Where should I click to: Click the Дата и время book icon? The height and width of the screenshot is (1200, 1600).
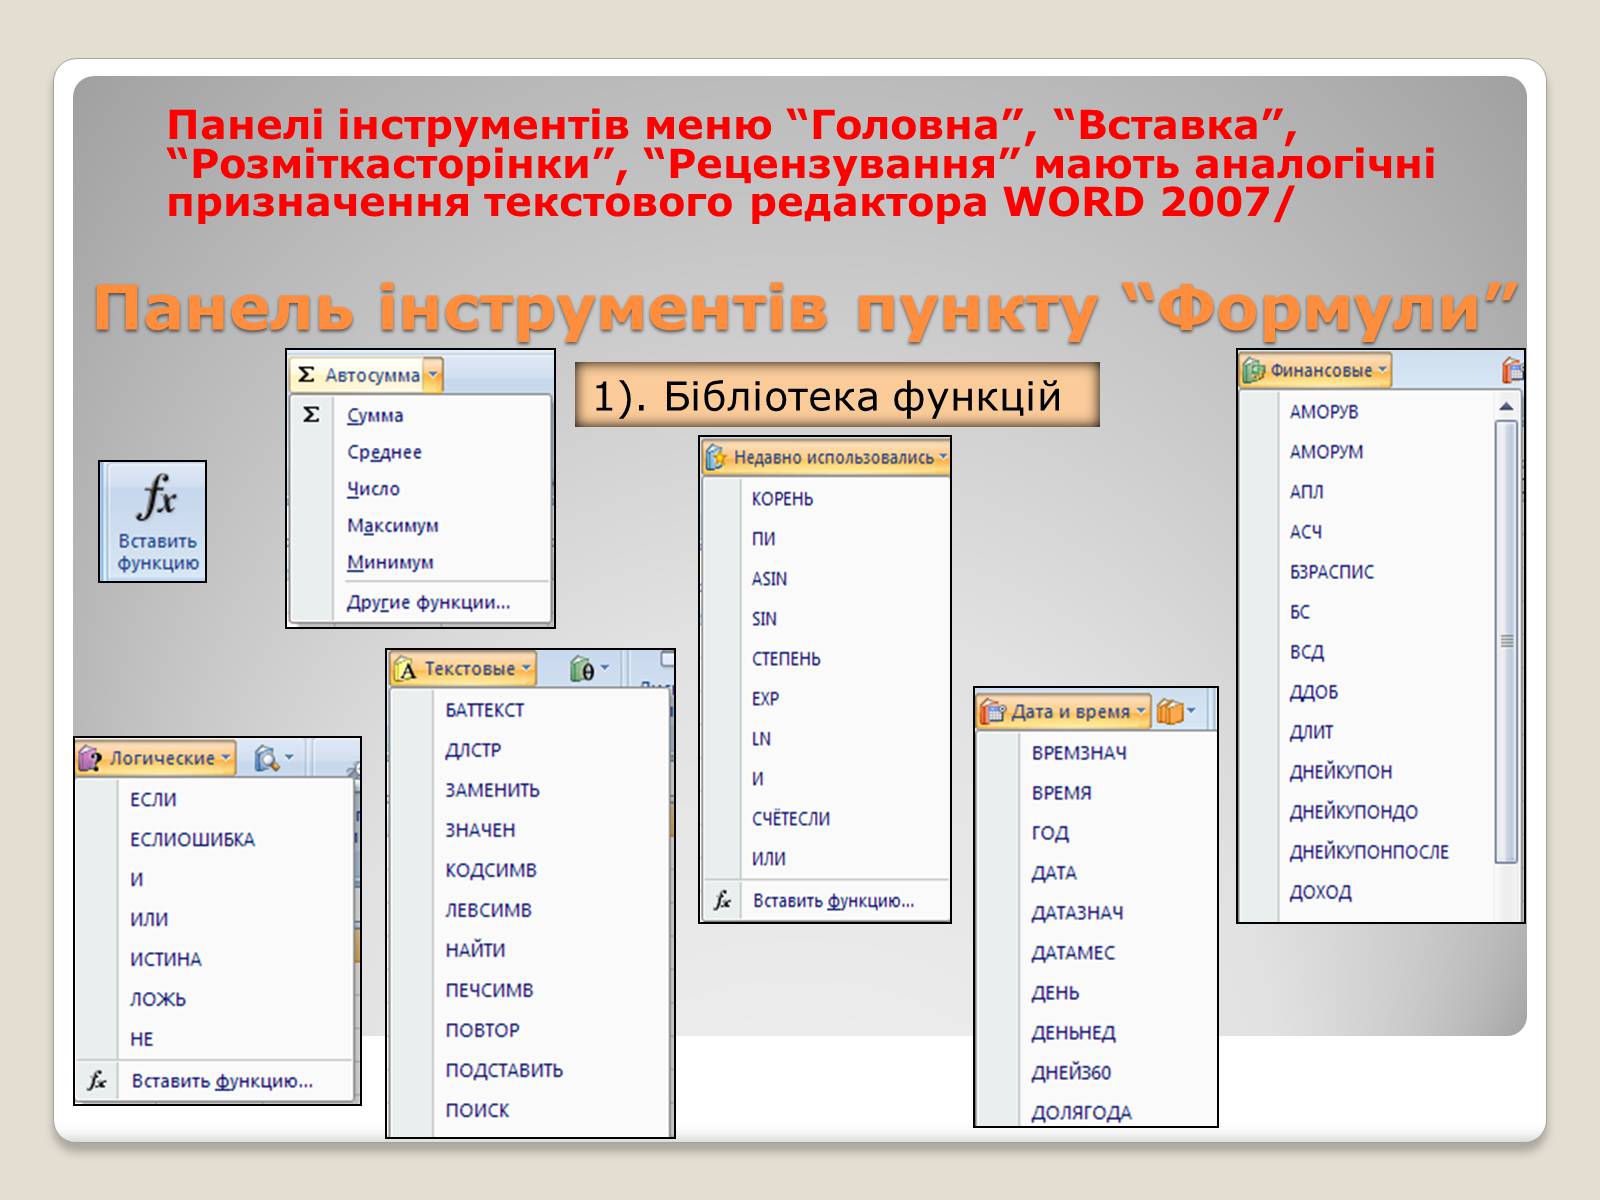[x=992, y=711]
